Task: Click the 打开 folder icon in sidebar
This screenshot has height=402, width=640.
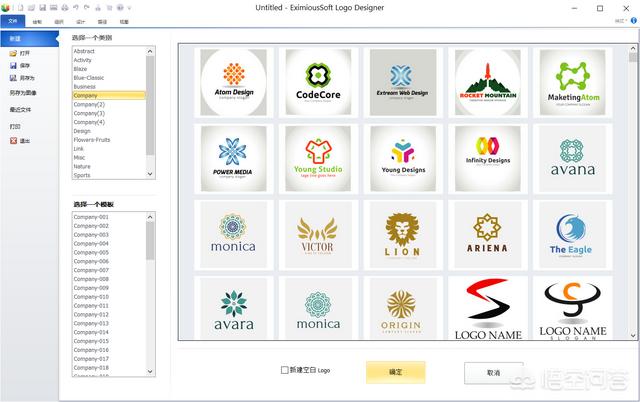Action: click(13, 53)
